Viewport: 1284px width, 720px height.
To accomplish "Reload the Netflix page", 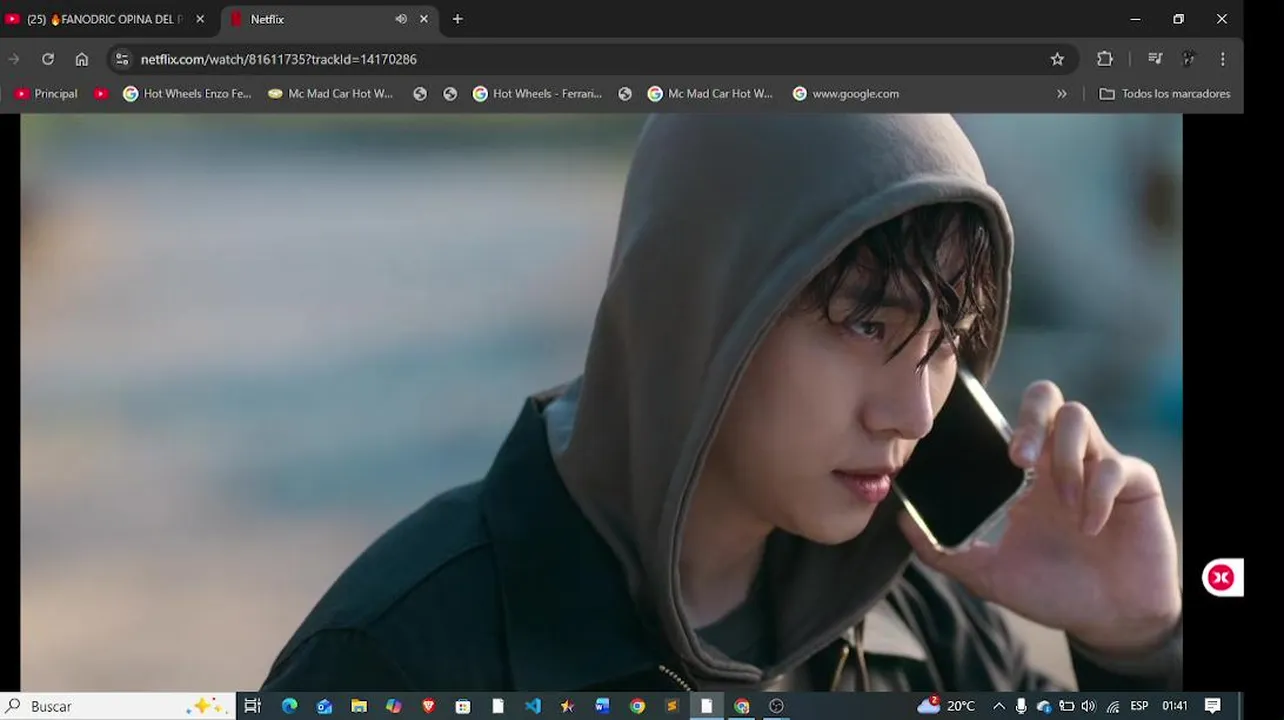I will pos(47,59).
